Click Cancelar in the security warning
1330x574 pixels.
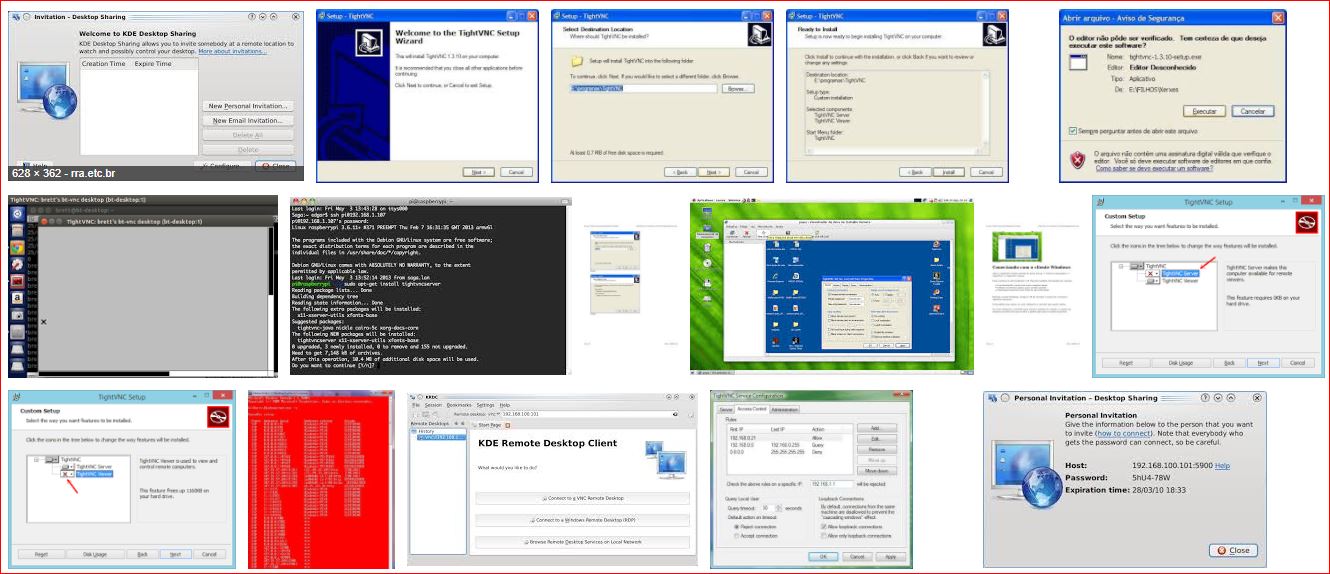(x=1251, y=111)
